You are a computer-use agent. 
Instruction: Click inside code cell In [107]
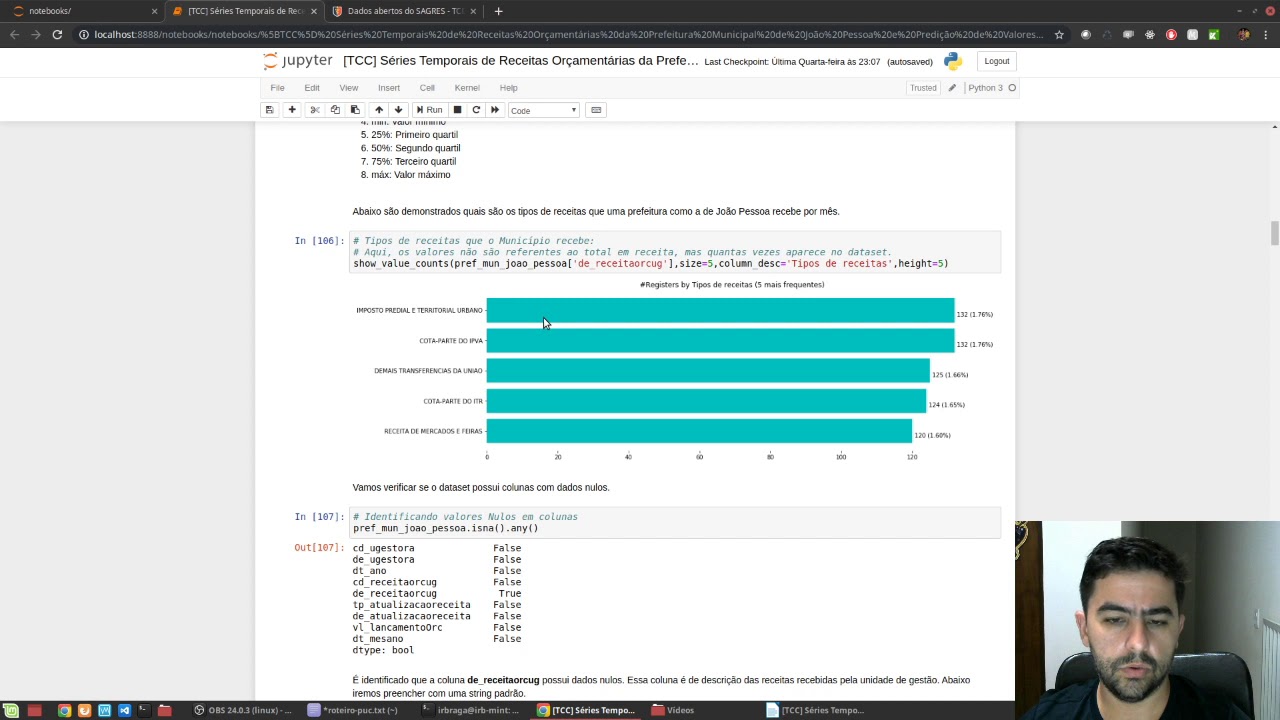click(x=675, y=523)
